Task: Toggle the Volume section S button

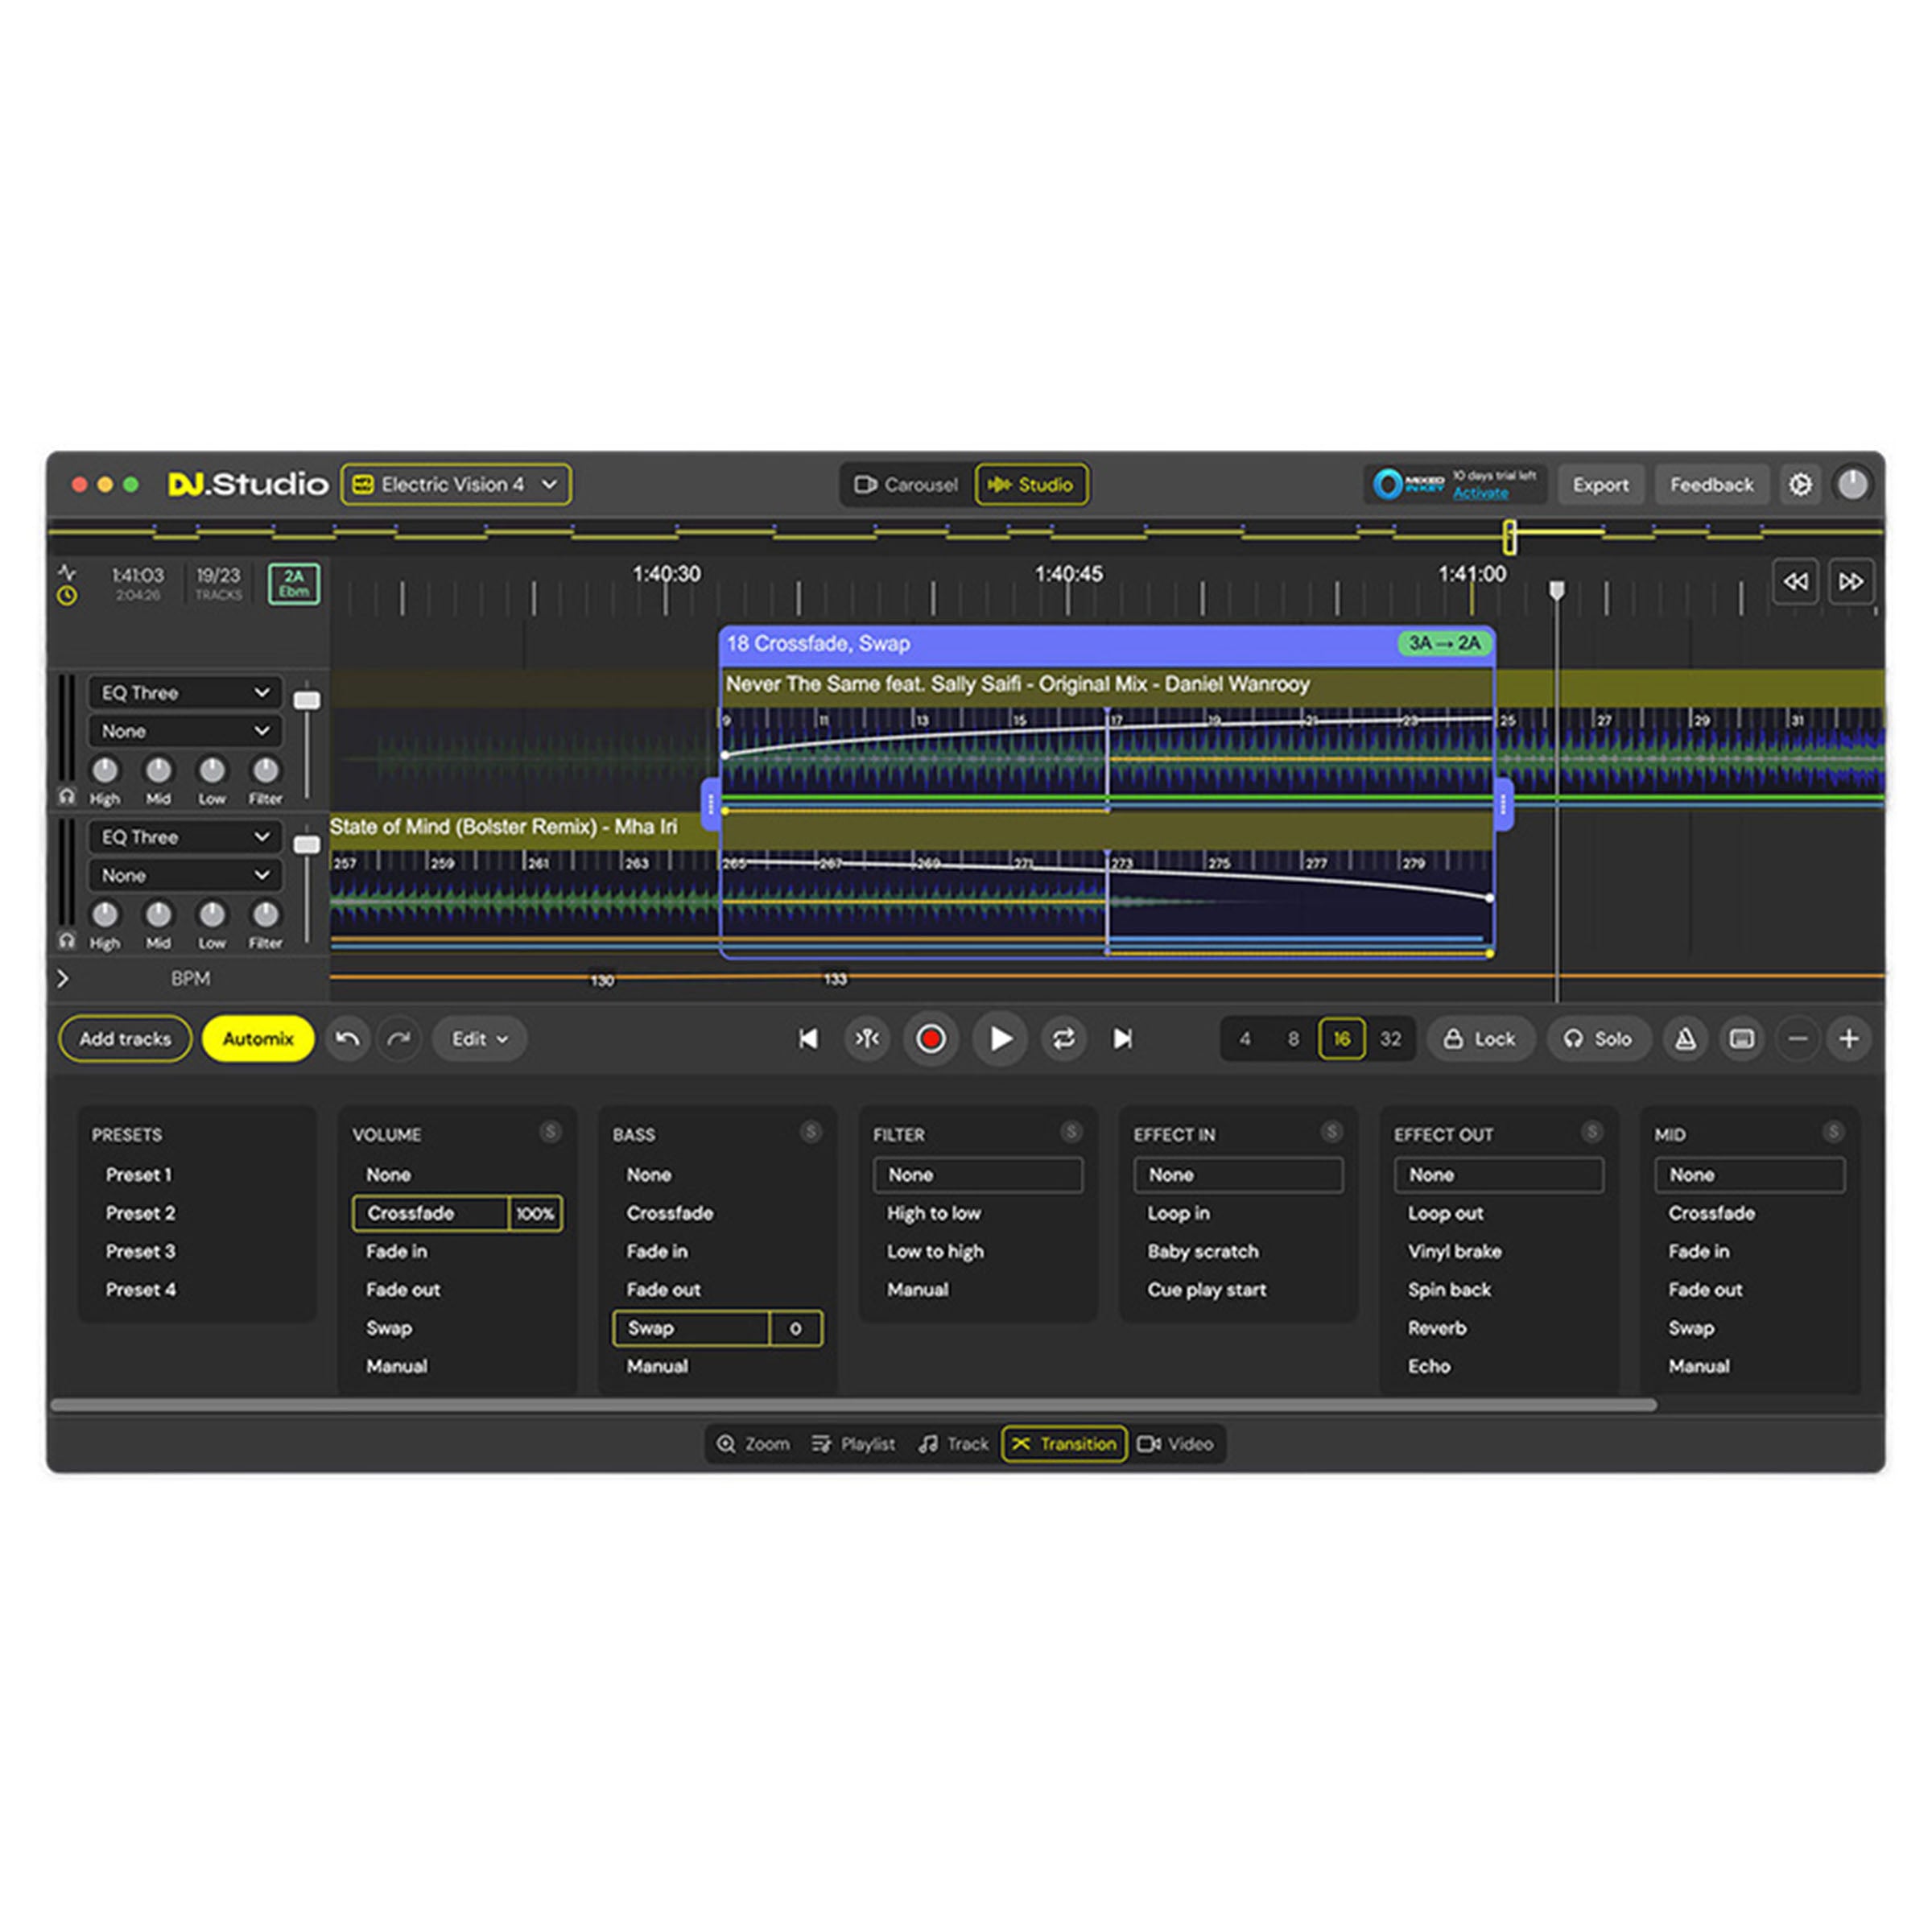Action: pos(550,1132)
